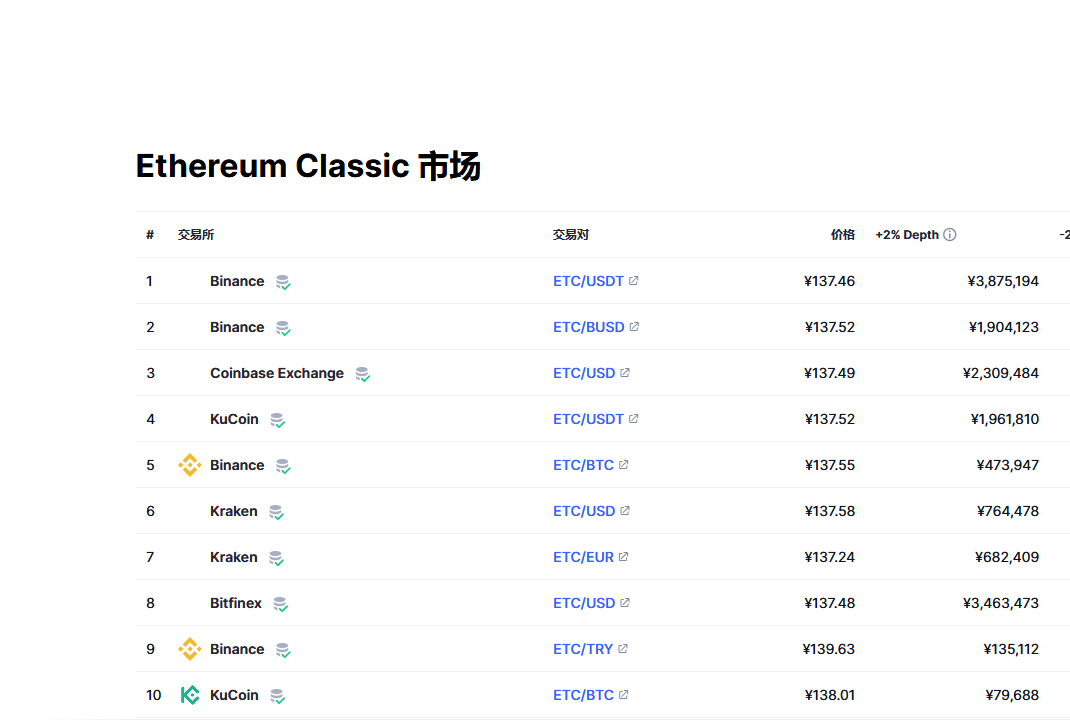Click the price ¥138.01
Screen dimensions: 1070x720
tap(829, 695)
